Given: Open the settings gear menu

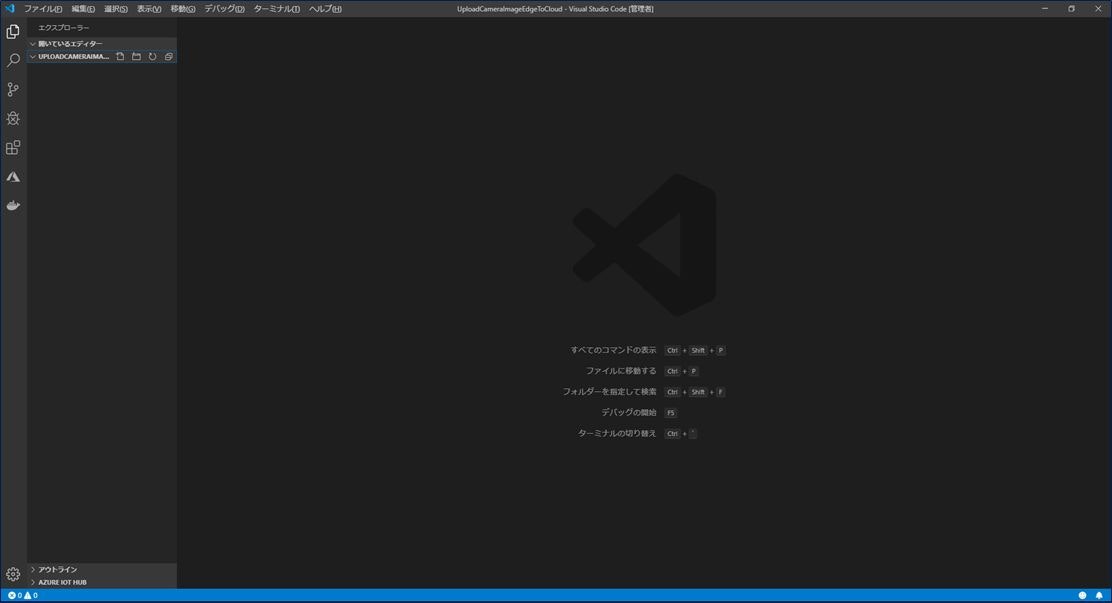Looking at the screenshot, I should pyautogui.click(x=12, y=573).
